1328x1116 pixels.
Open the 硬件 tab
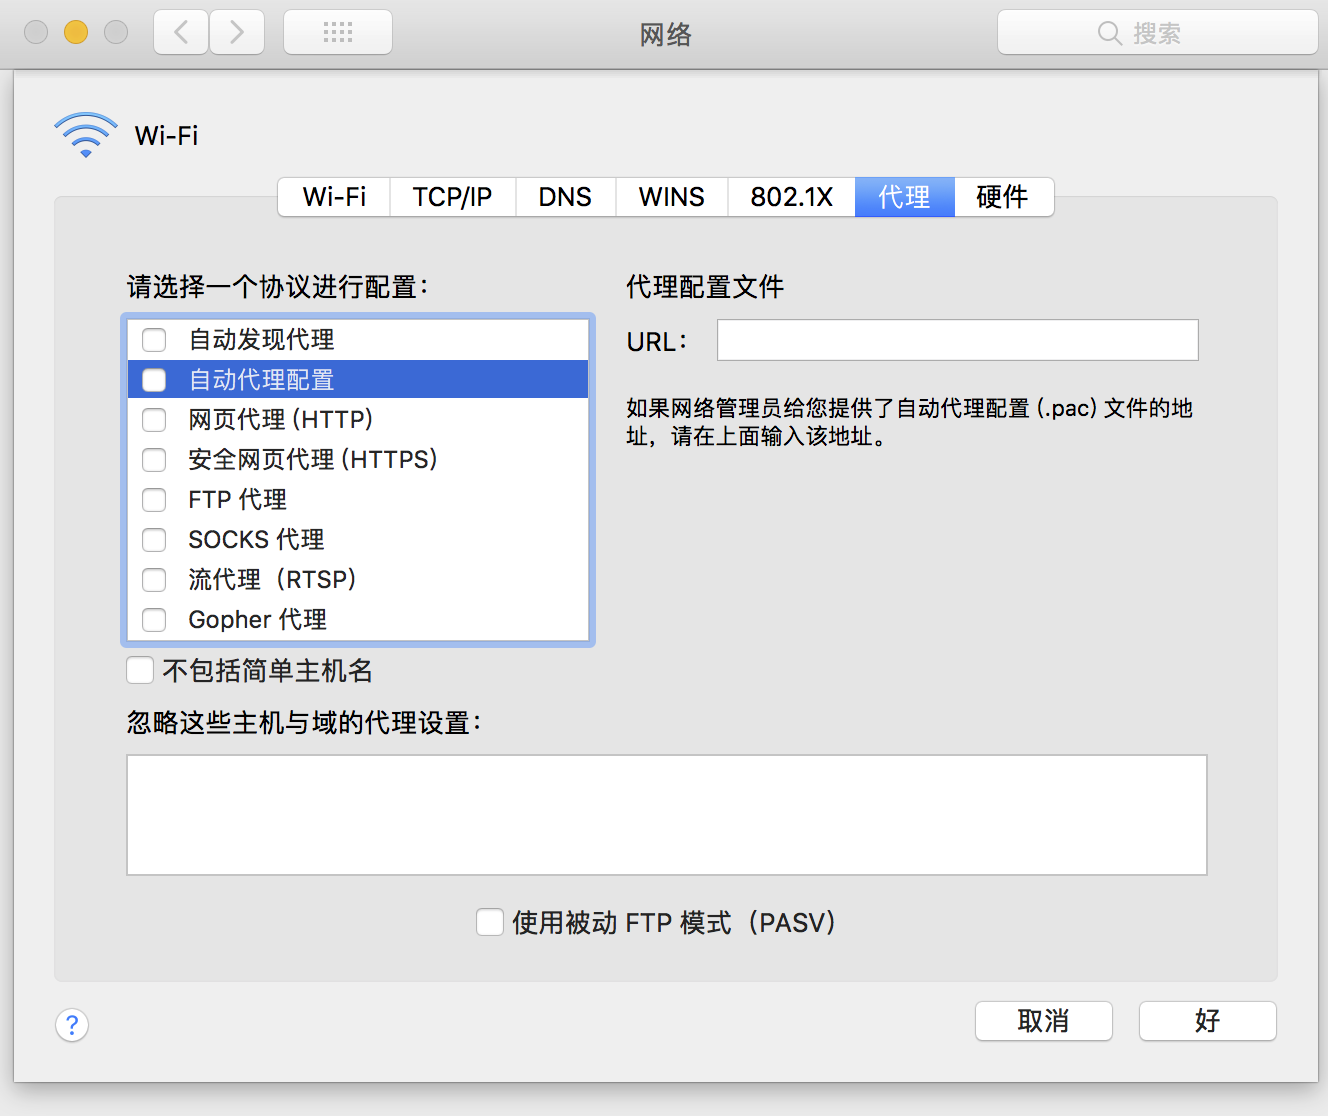pos(1003,197)
